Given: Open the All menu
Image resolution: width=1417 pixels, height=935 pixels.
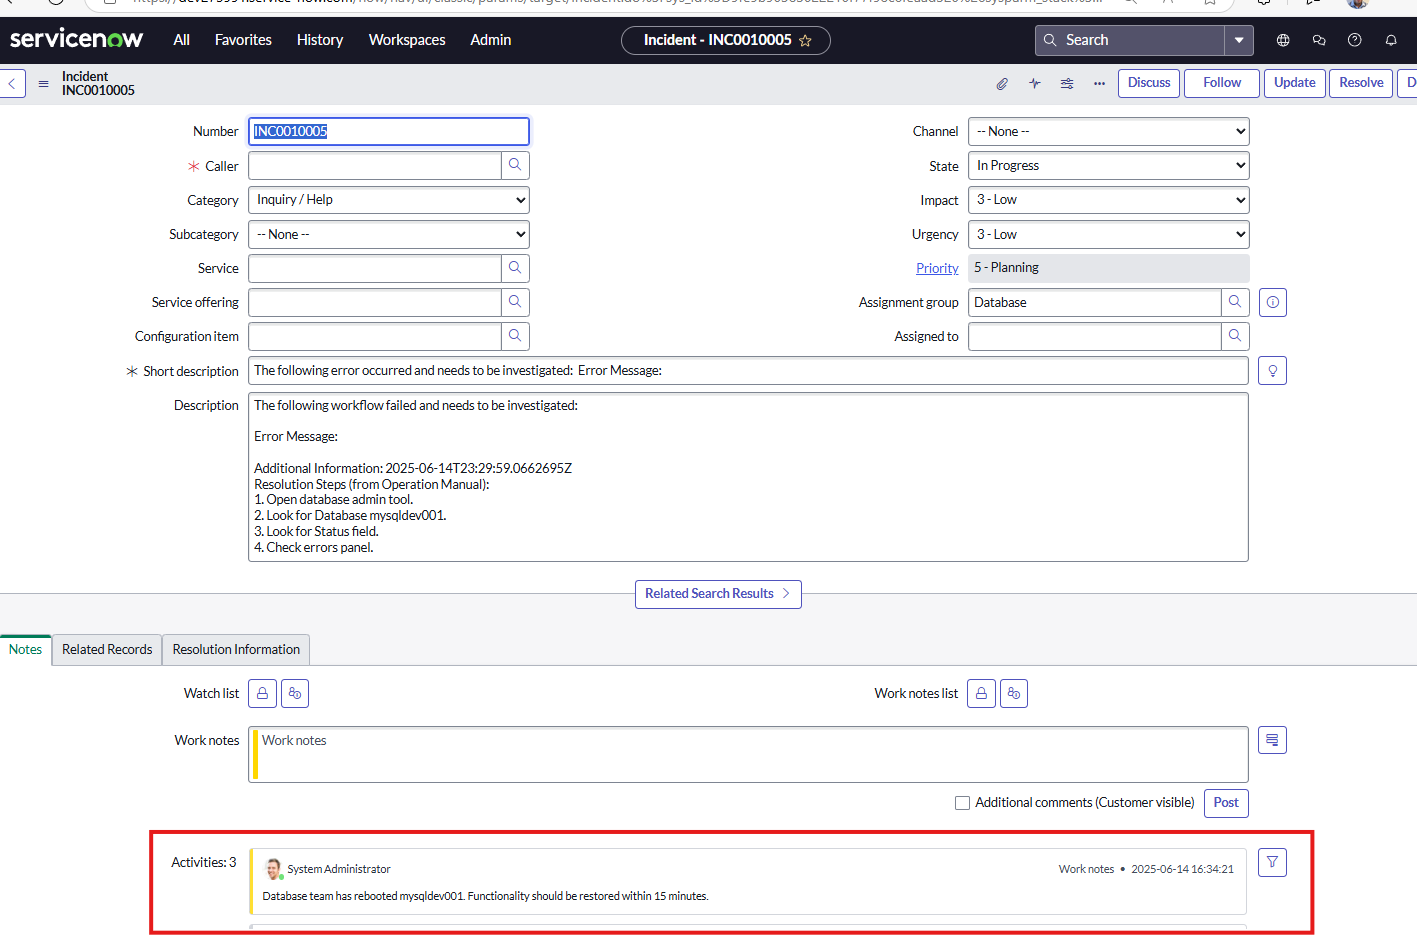Looking at the screenshot, I should (x=181, y=40).
